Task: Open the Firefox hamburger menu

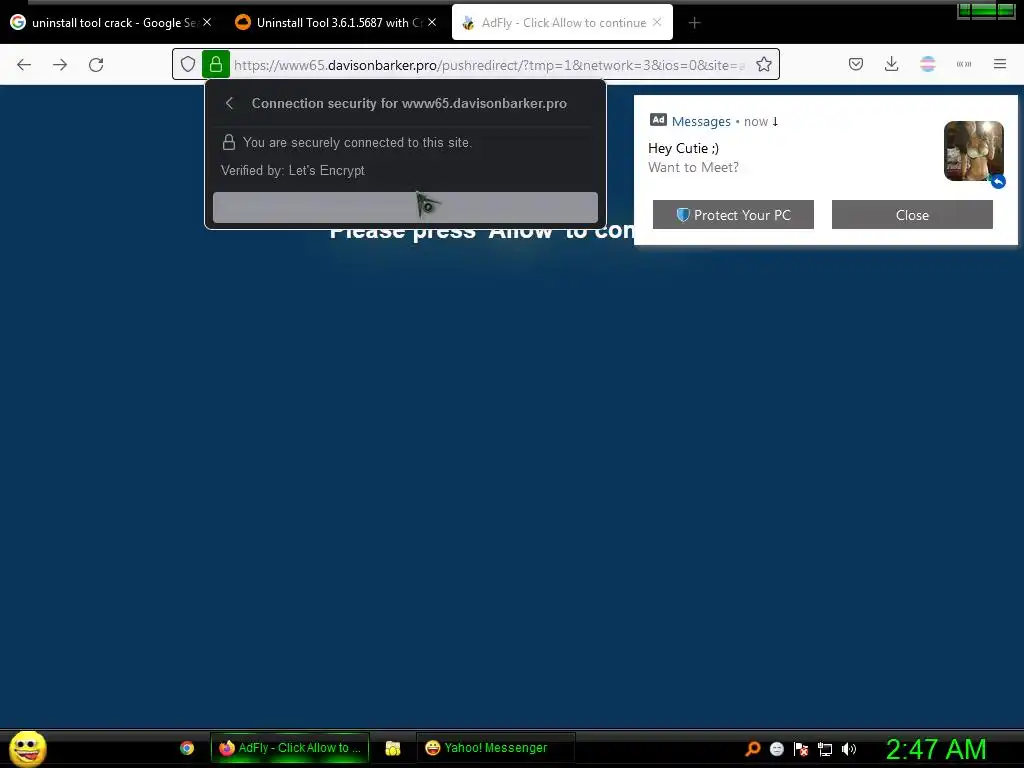Action: (x=1000, y=64)
